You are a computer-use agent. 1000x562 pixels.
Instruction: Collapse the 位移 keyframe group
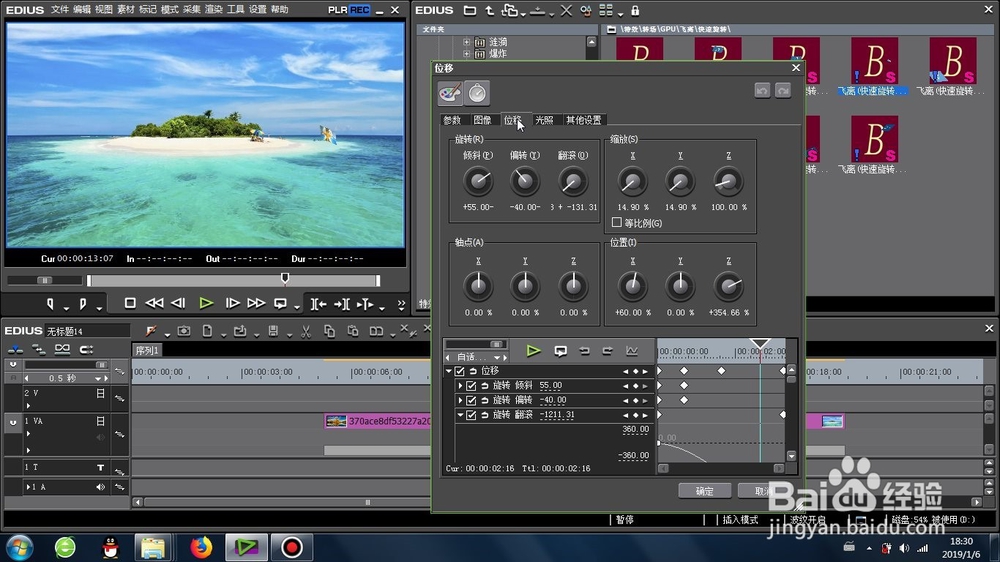448,371
